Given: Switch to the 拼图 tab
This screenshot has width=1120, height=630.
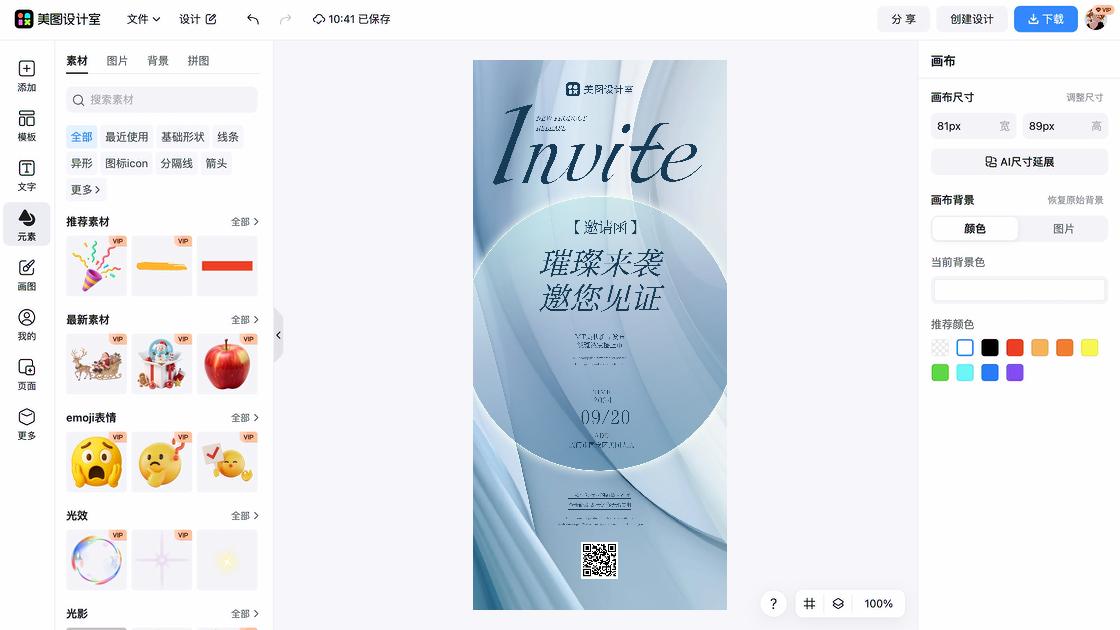Looking at the screenshot, I should [x=199, y=61].
